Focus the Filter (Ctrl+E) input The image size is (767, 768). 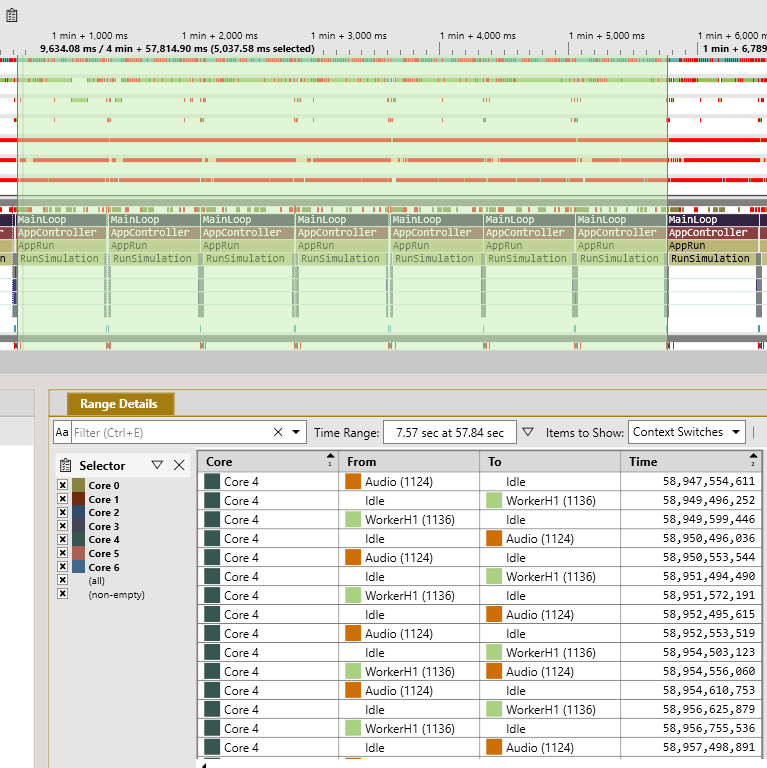click(x=170, y=432)
